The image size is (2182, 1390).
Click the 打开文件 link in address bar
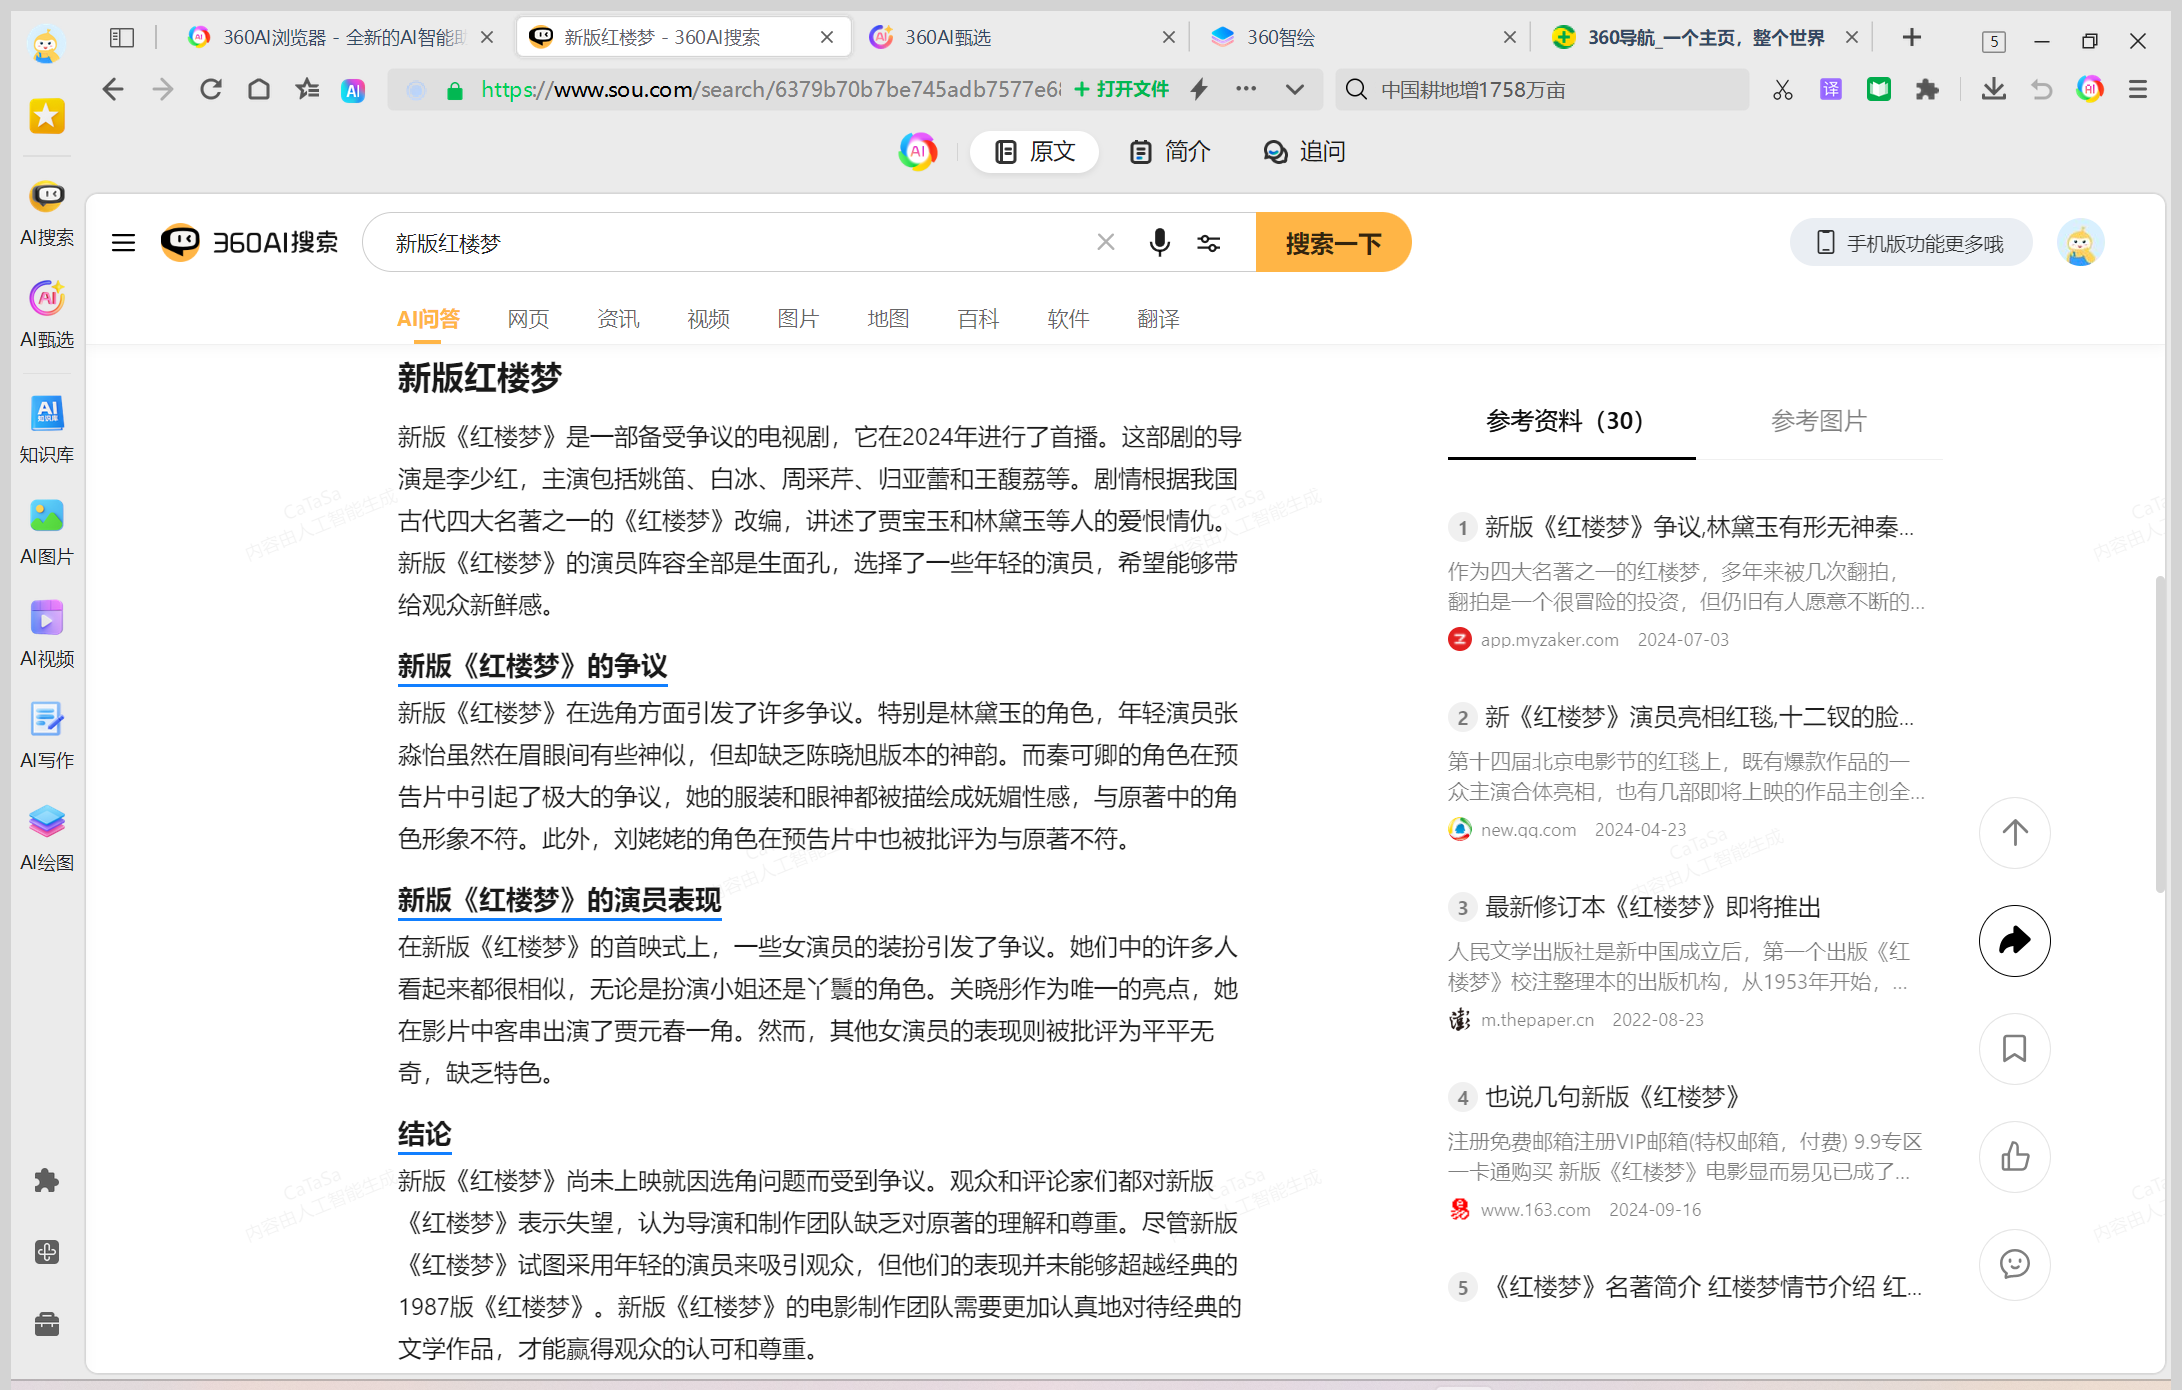click(x=1122, y=90)
